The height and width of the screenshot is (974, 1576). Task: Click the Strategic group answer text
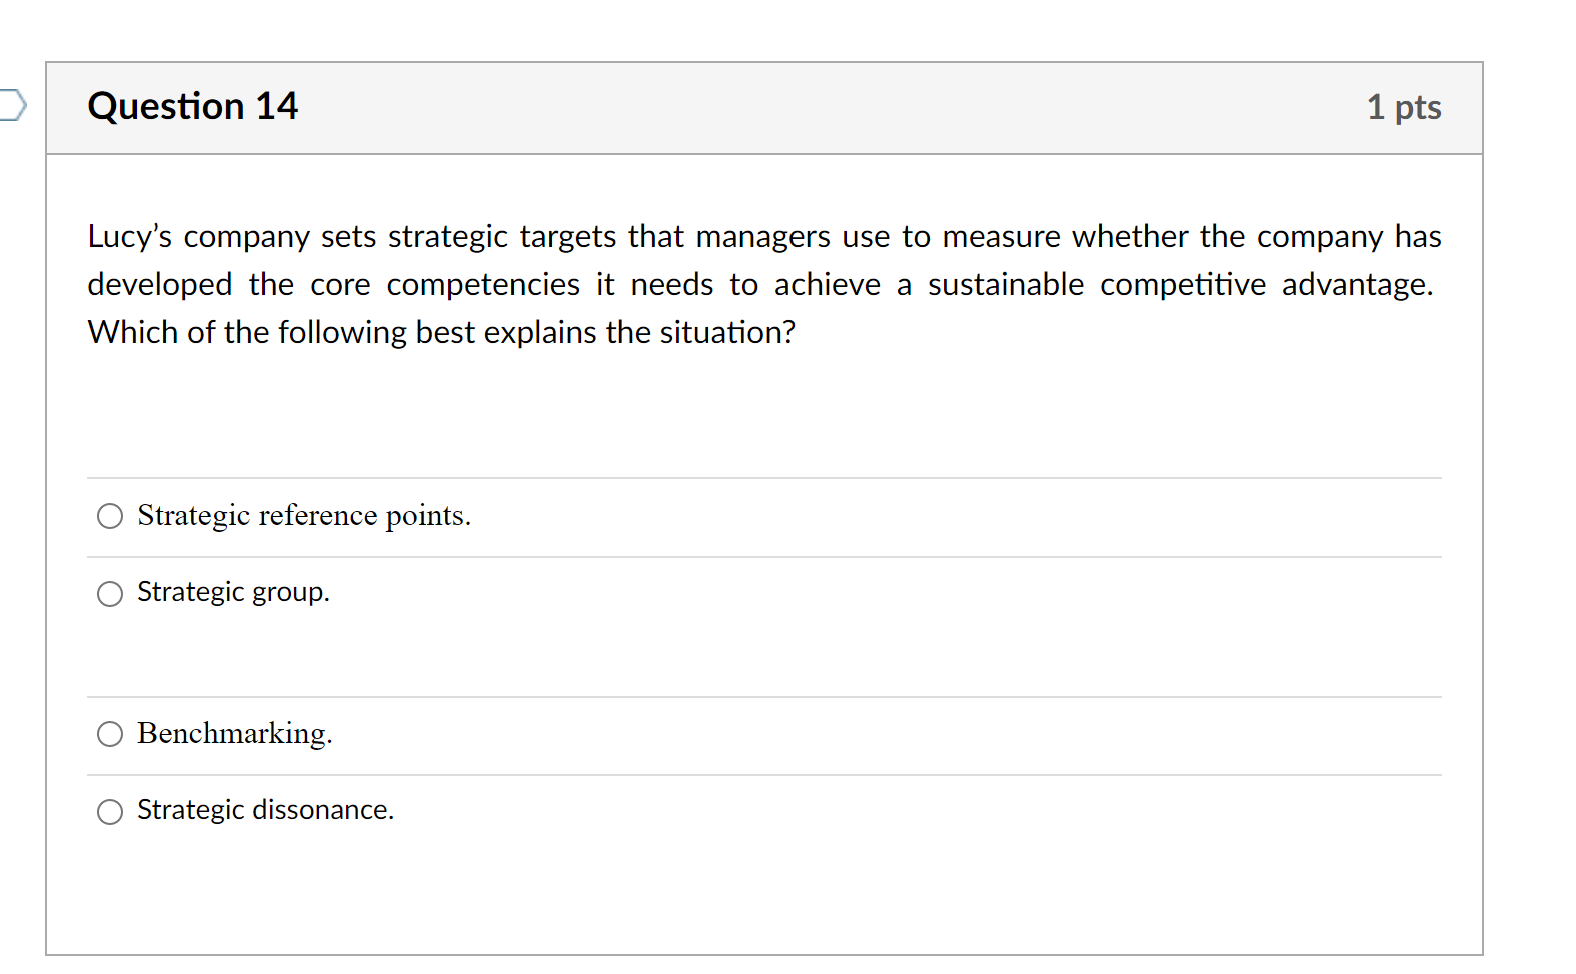coord(233,592)
